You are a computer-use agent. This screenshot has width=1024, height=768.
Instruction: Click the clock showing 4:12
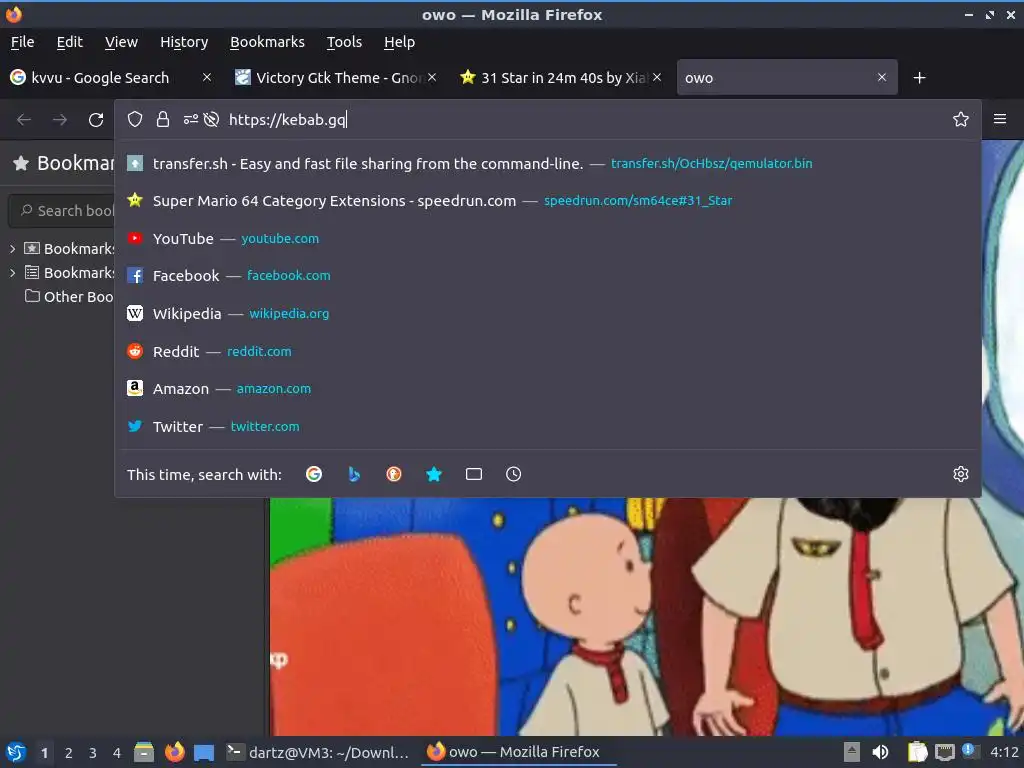(x=1004, y=752)
